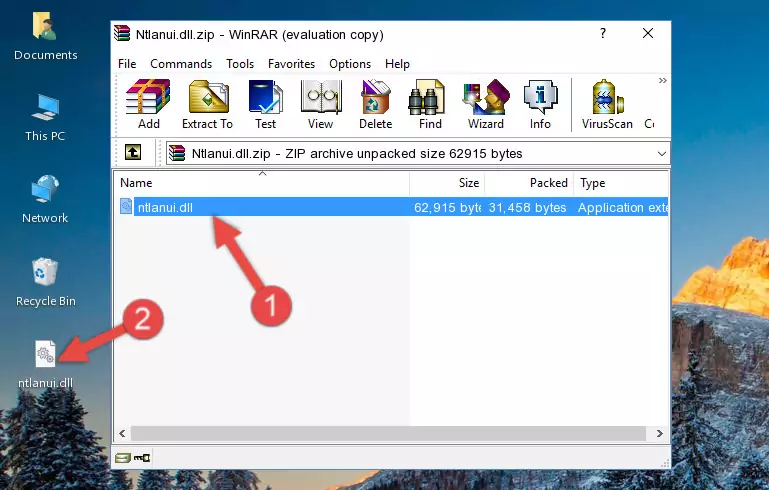769x490 pixels.
Task: Click the left arrow of the horizontal scrollbar
Action: 122,434
